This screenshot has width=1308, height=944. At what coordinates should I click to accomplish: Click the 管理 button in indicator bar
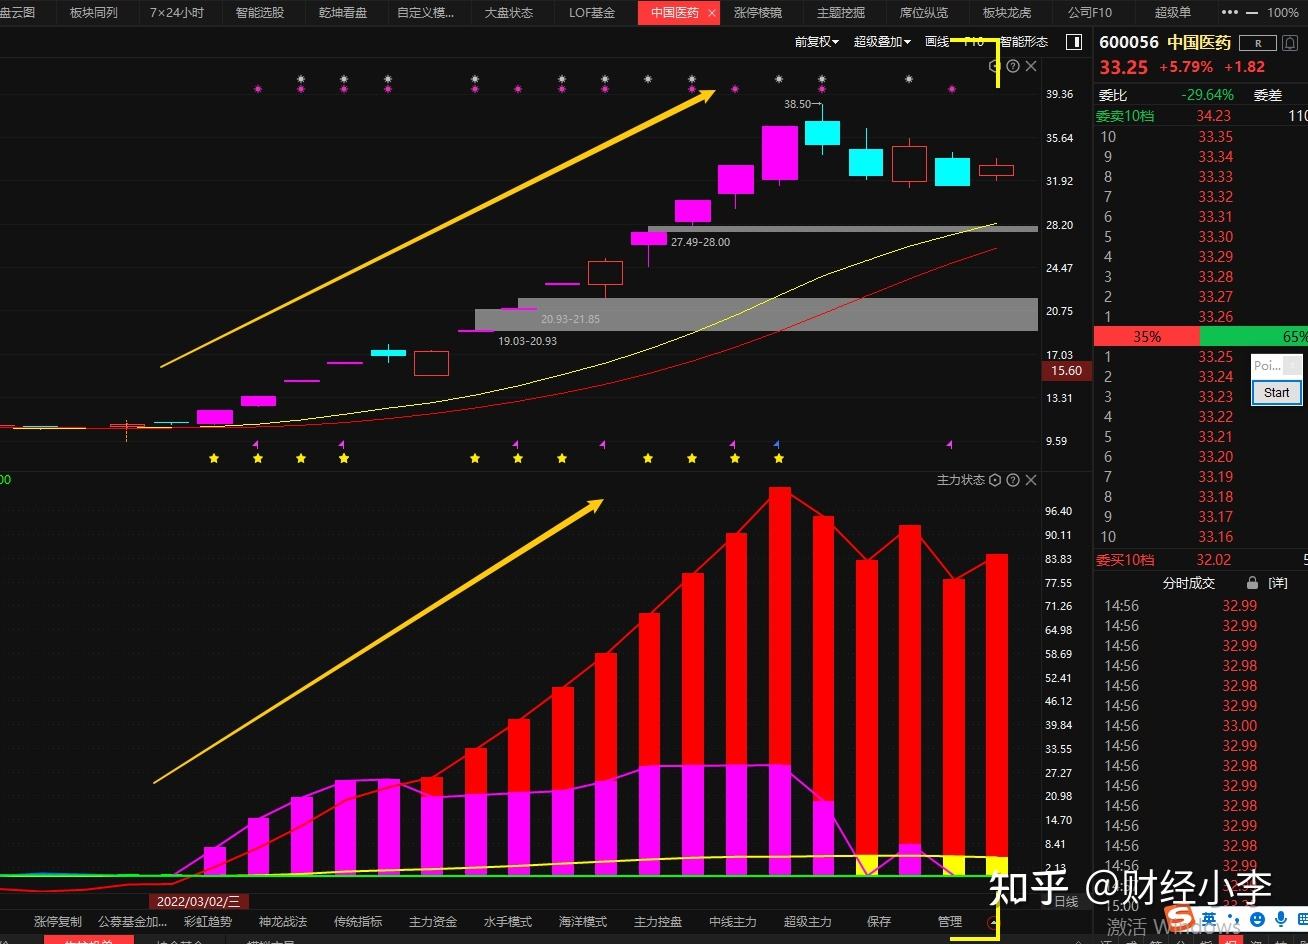950,921
